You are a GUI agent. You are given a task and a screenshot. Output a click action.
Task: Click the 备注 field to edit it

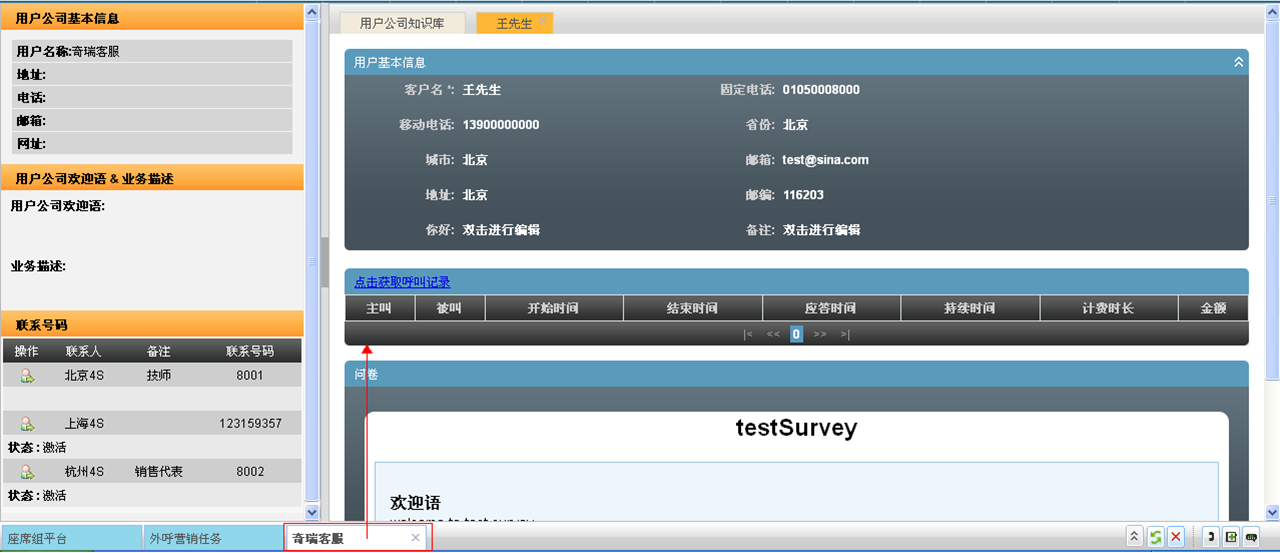(821, 230)
